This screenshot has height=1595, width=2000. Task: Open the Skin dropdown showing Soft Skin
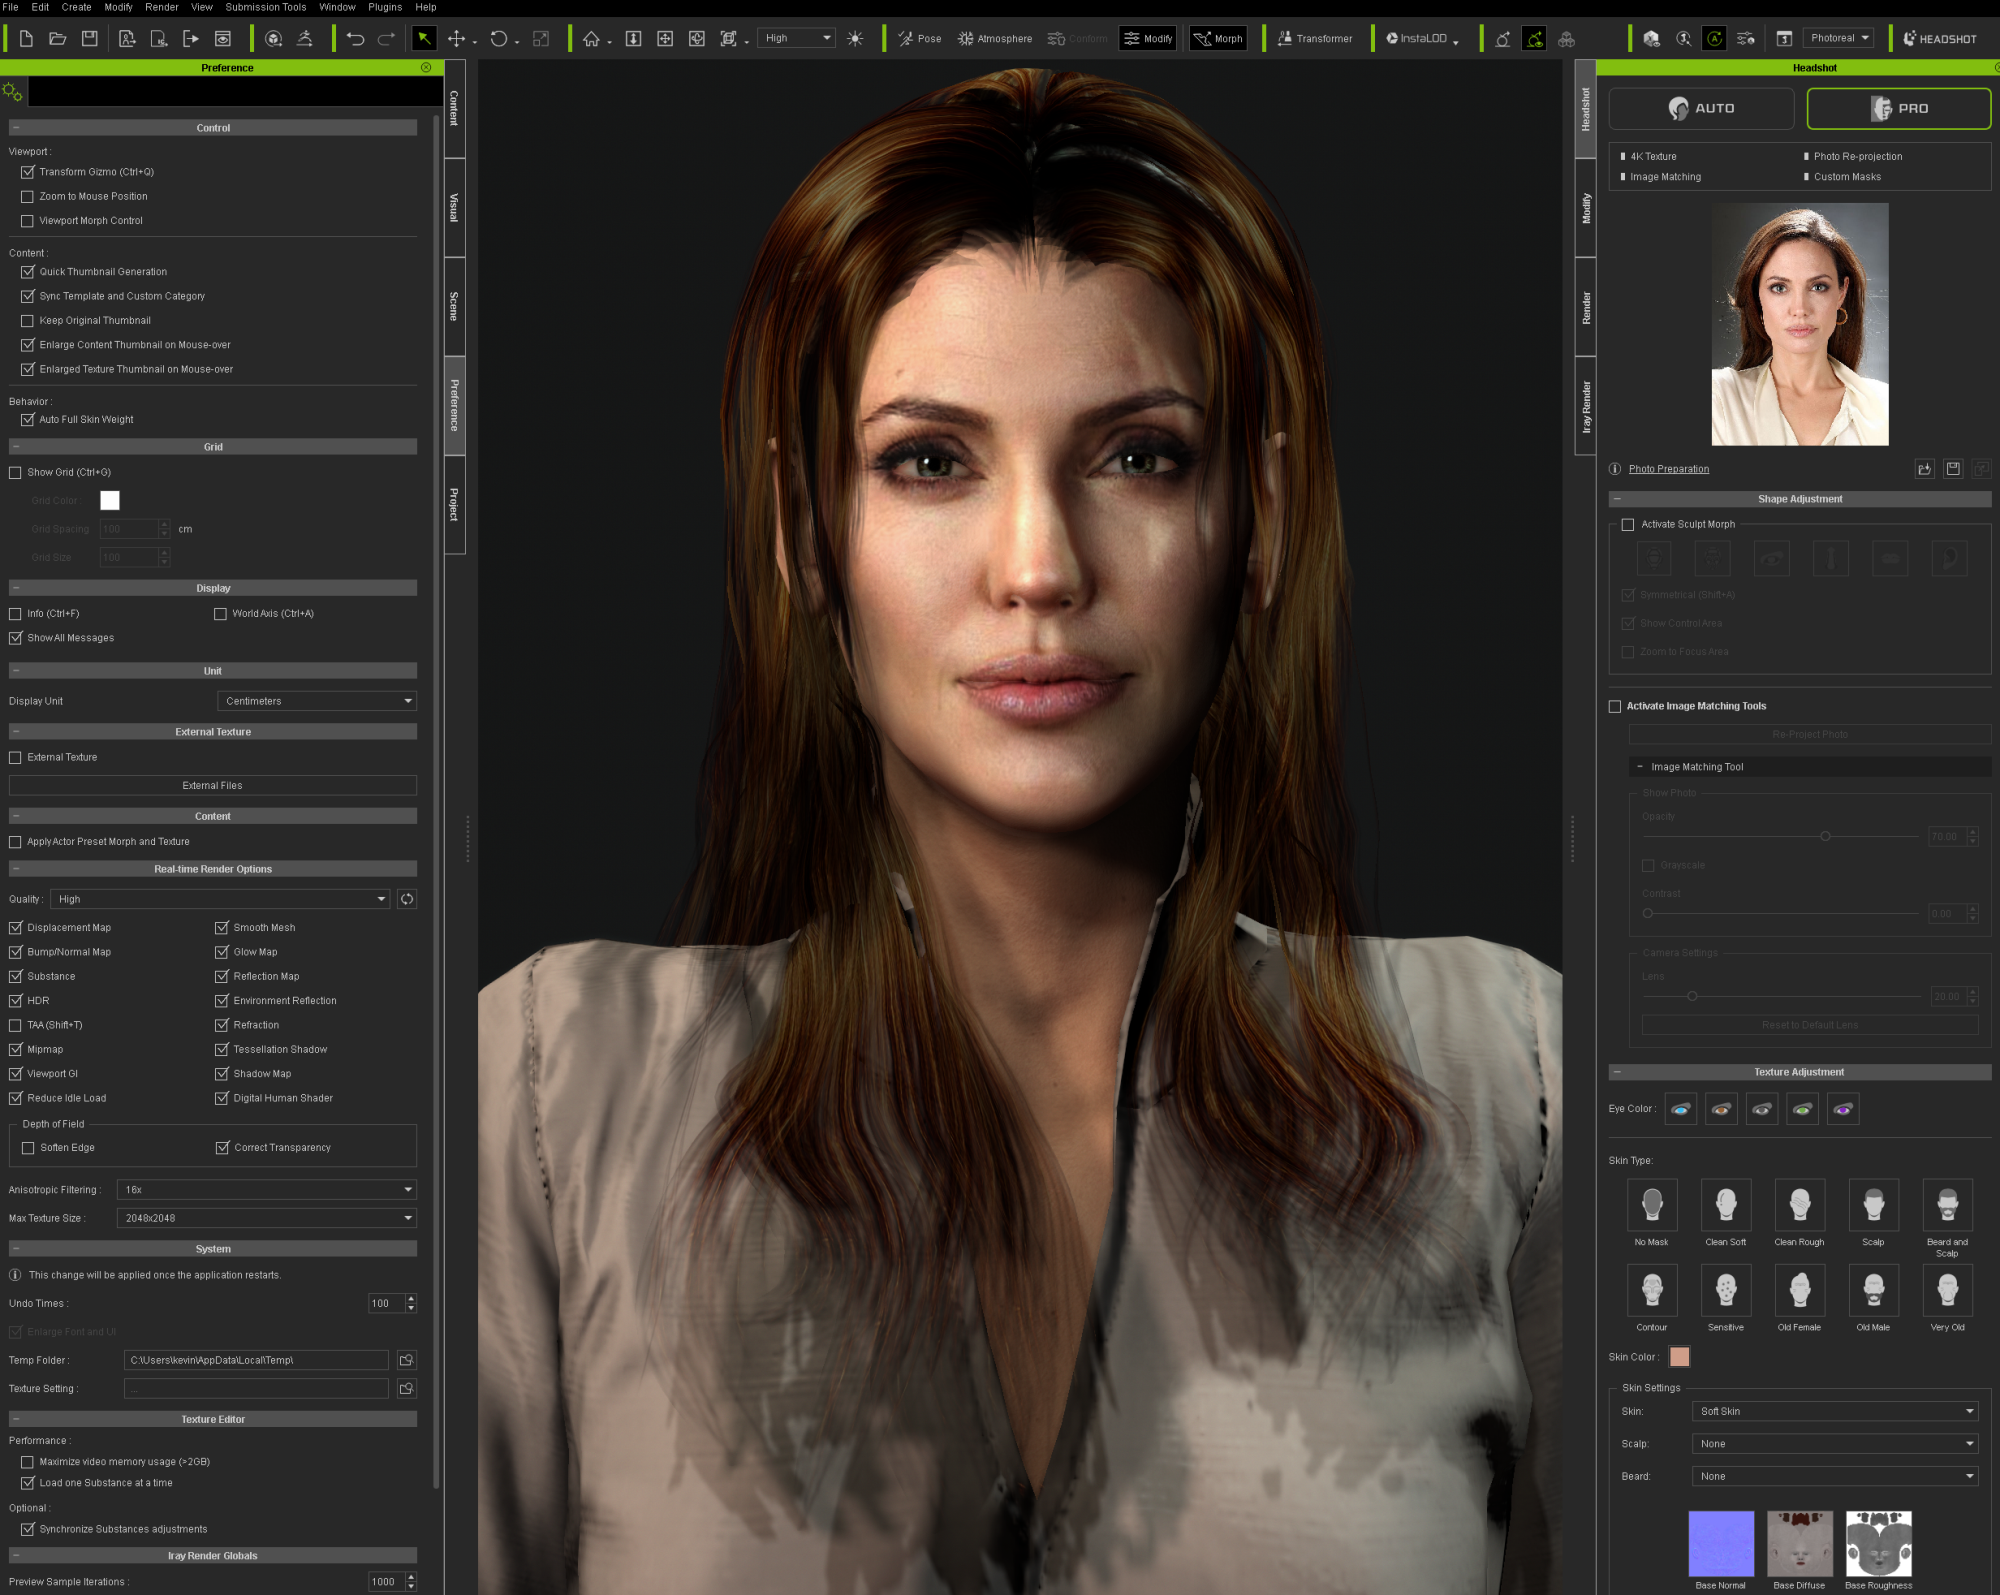[1835, 1411]
